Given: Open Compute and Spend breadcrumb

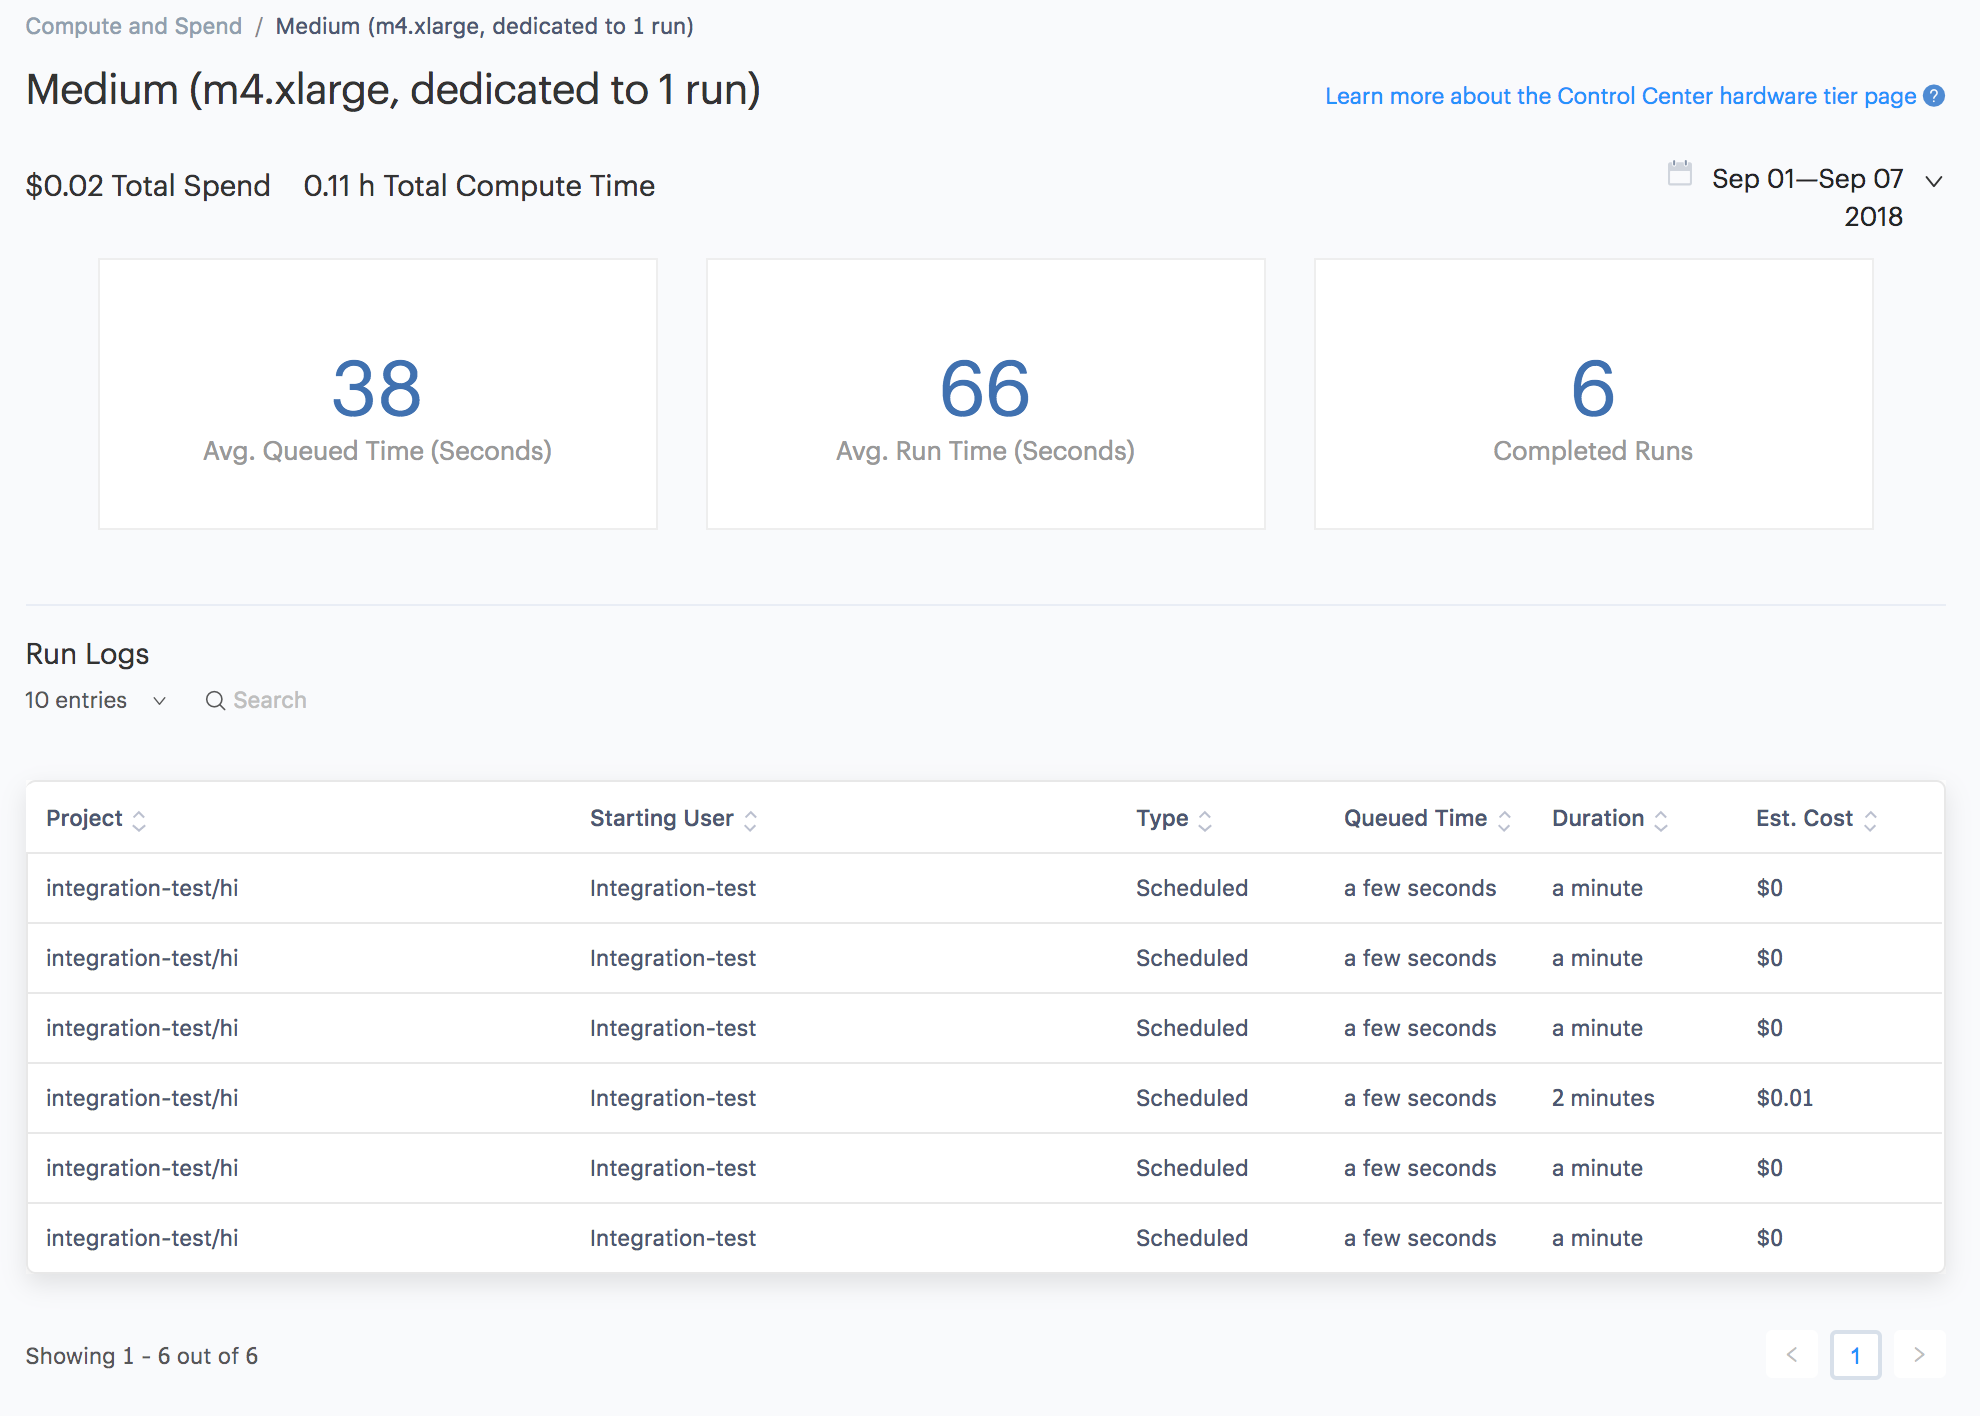Looking at the screenshot, I should click(x=134, y=26).
